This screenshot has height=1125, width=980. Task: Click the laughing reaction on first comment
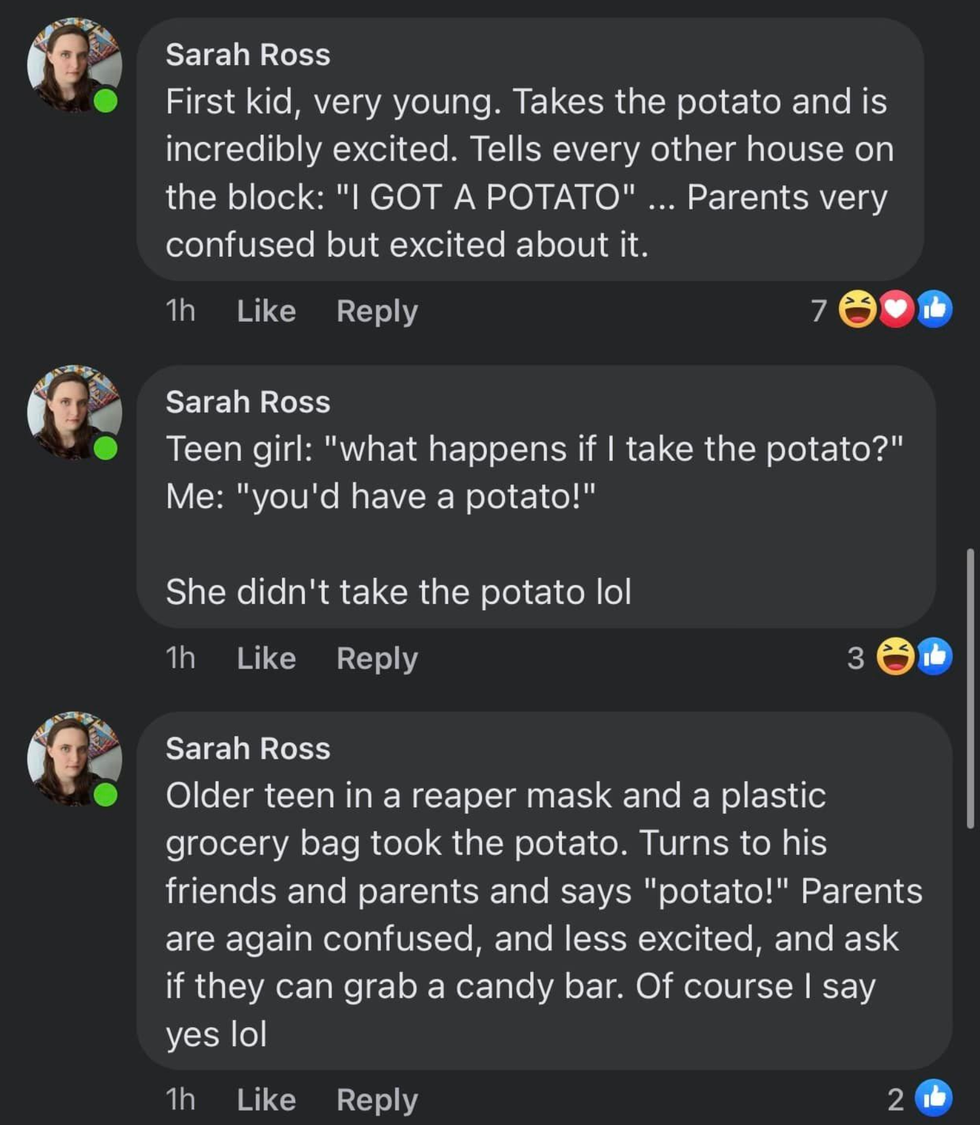coord(857,311)
